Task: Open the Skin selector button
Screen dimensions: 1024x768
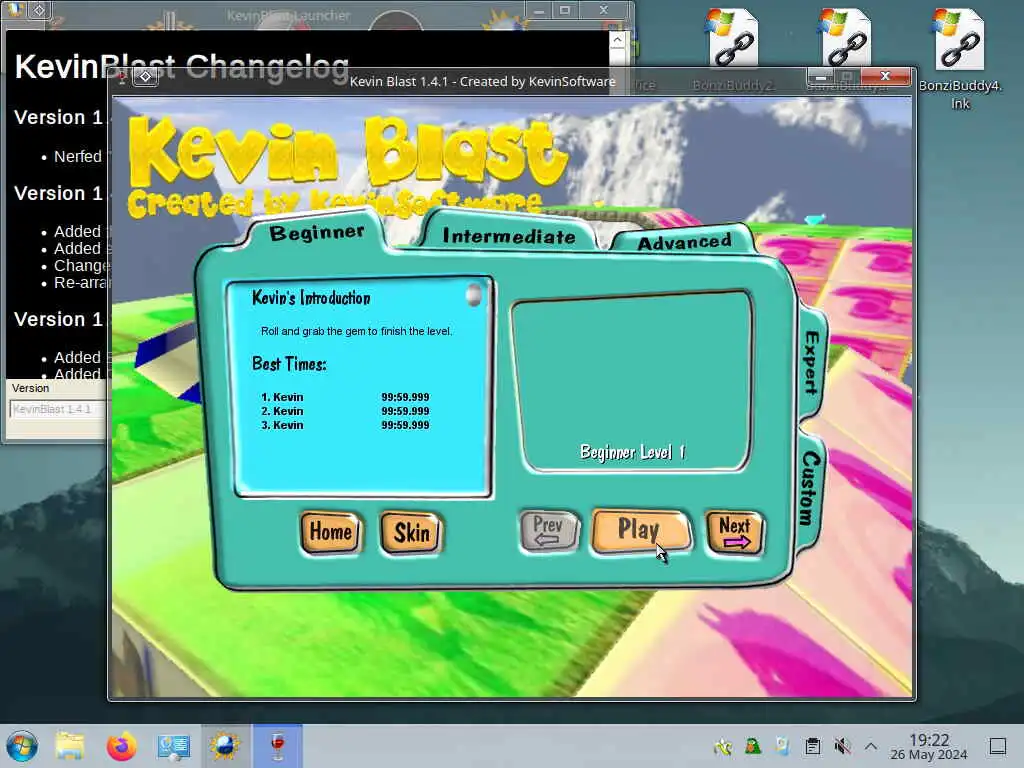Action: [x=411, y=533]
